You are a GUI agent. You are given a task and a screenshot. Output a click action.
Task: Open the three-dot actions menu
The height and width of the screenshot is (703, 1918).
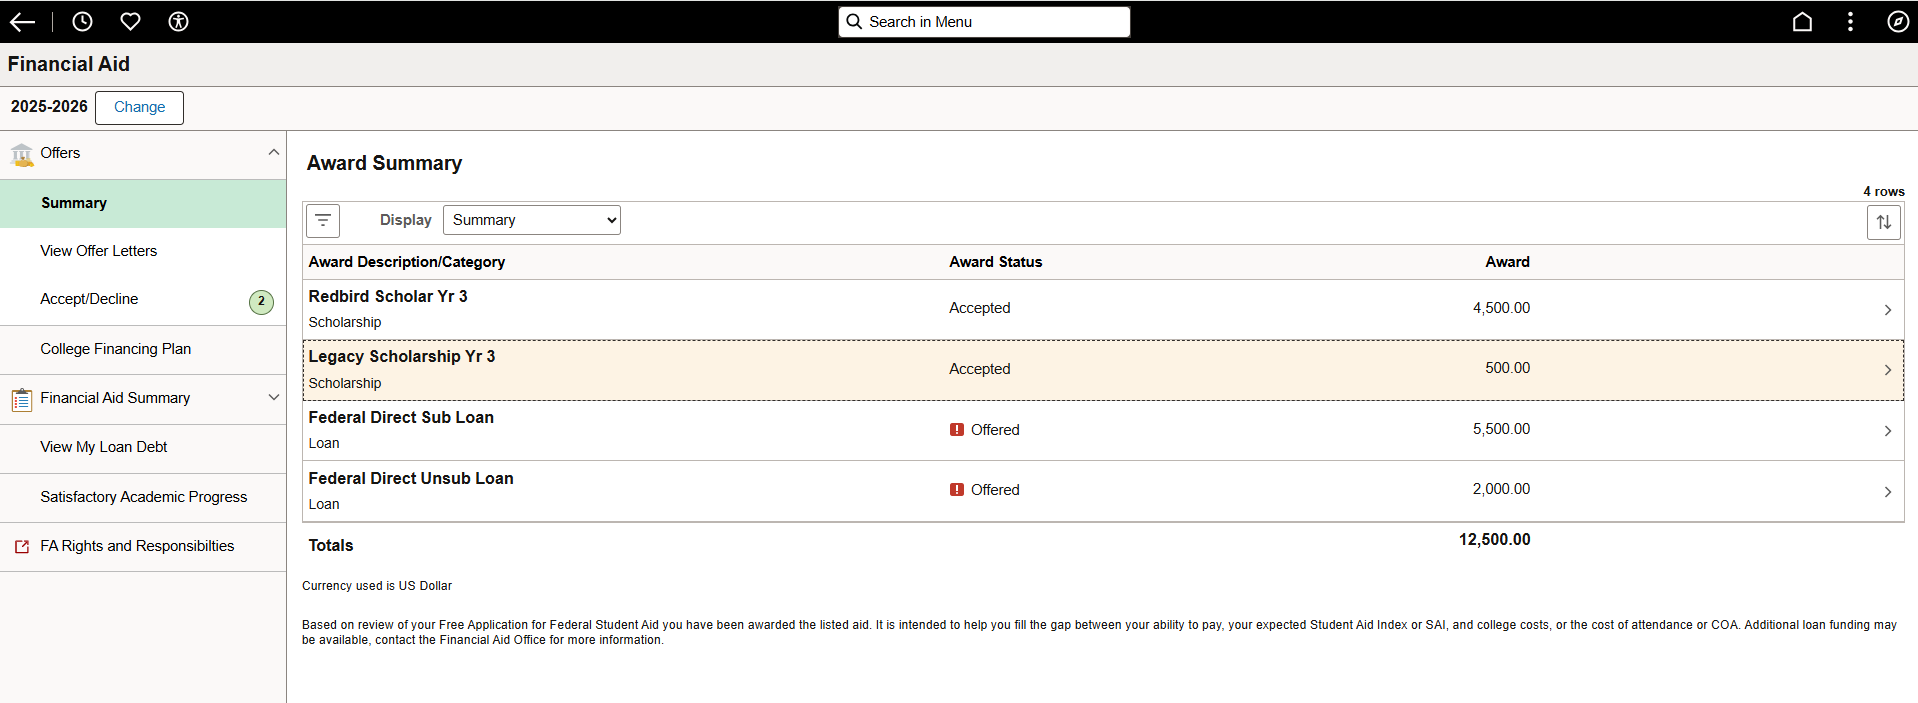click(x=1850, y=22)
